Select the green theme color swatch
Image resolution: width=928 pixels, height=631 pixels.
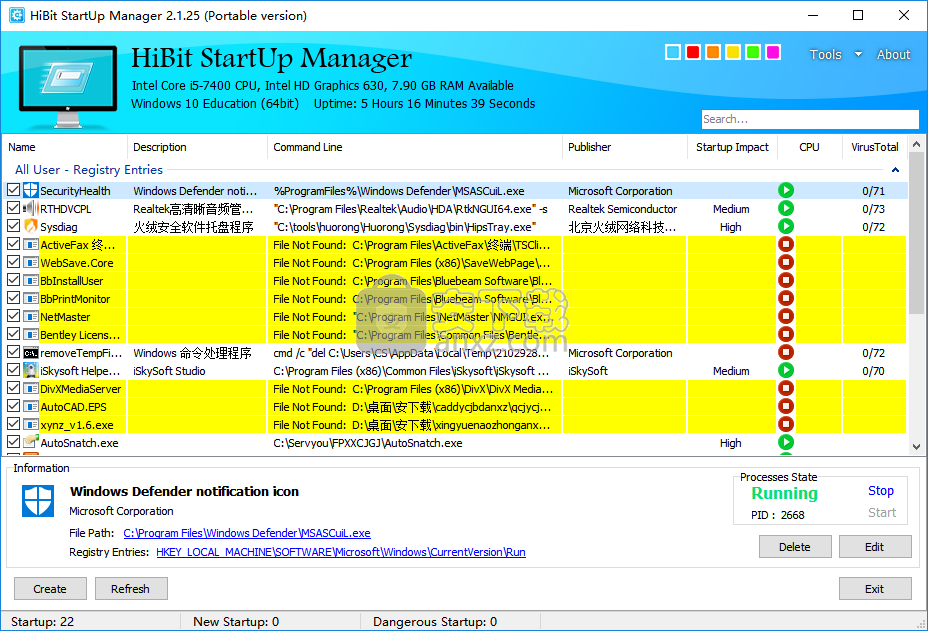click(x=753, y=52)
